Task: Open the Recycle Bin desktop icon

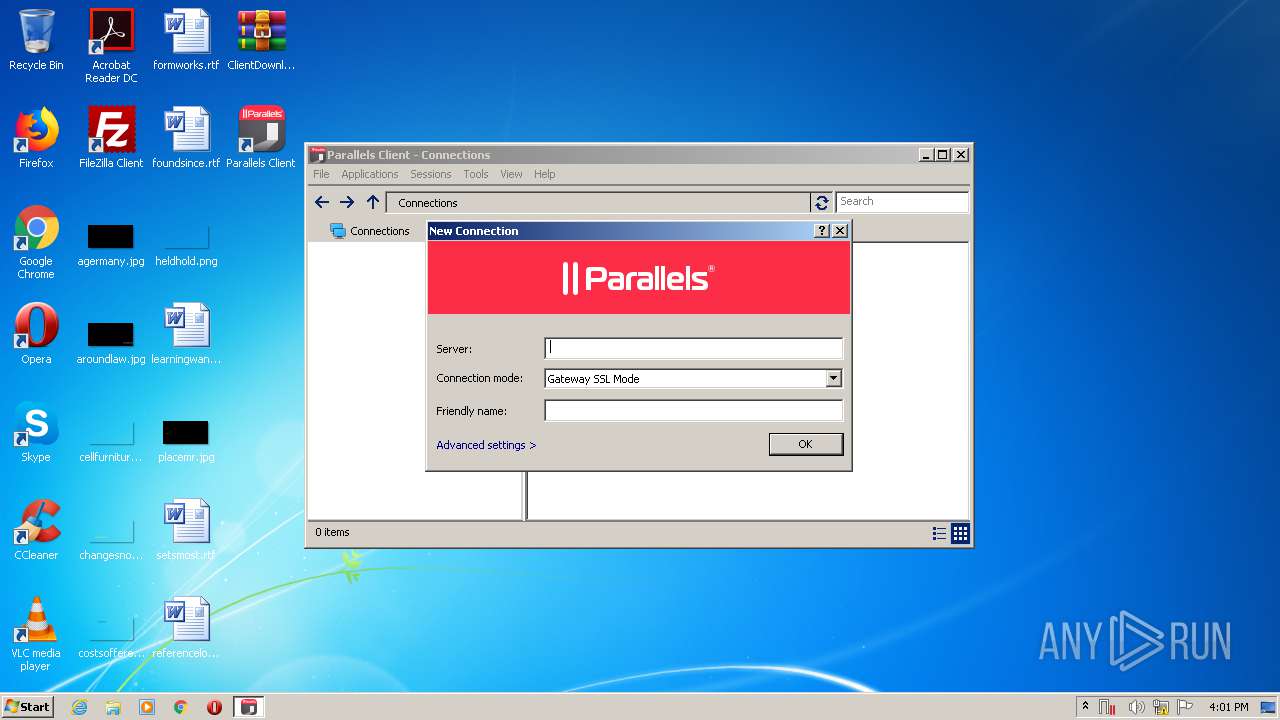Action: coord(36,40)
